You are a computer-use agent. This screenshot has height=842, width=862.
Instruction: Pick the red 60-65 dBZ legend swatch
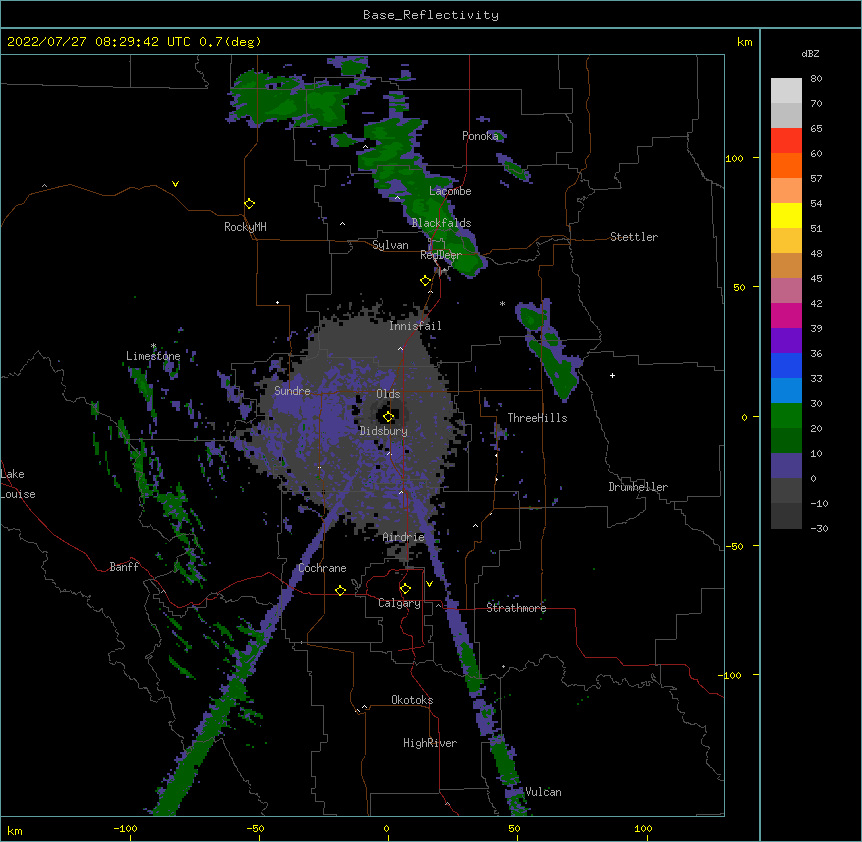coord(786,141)
